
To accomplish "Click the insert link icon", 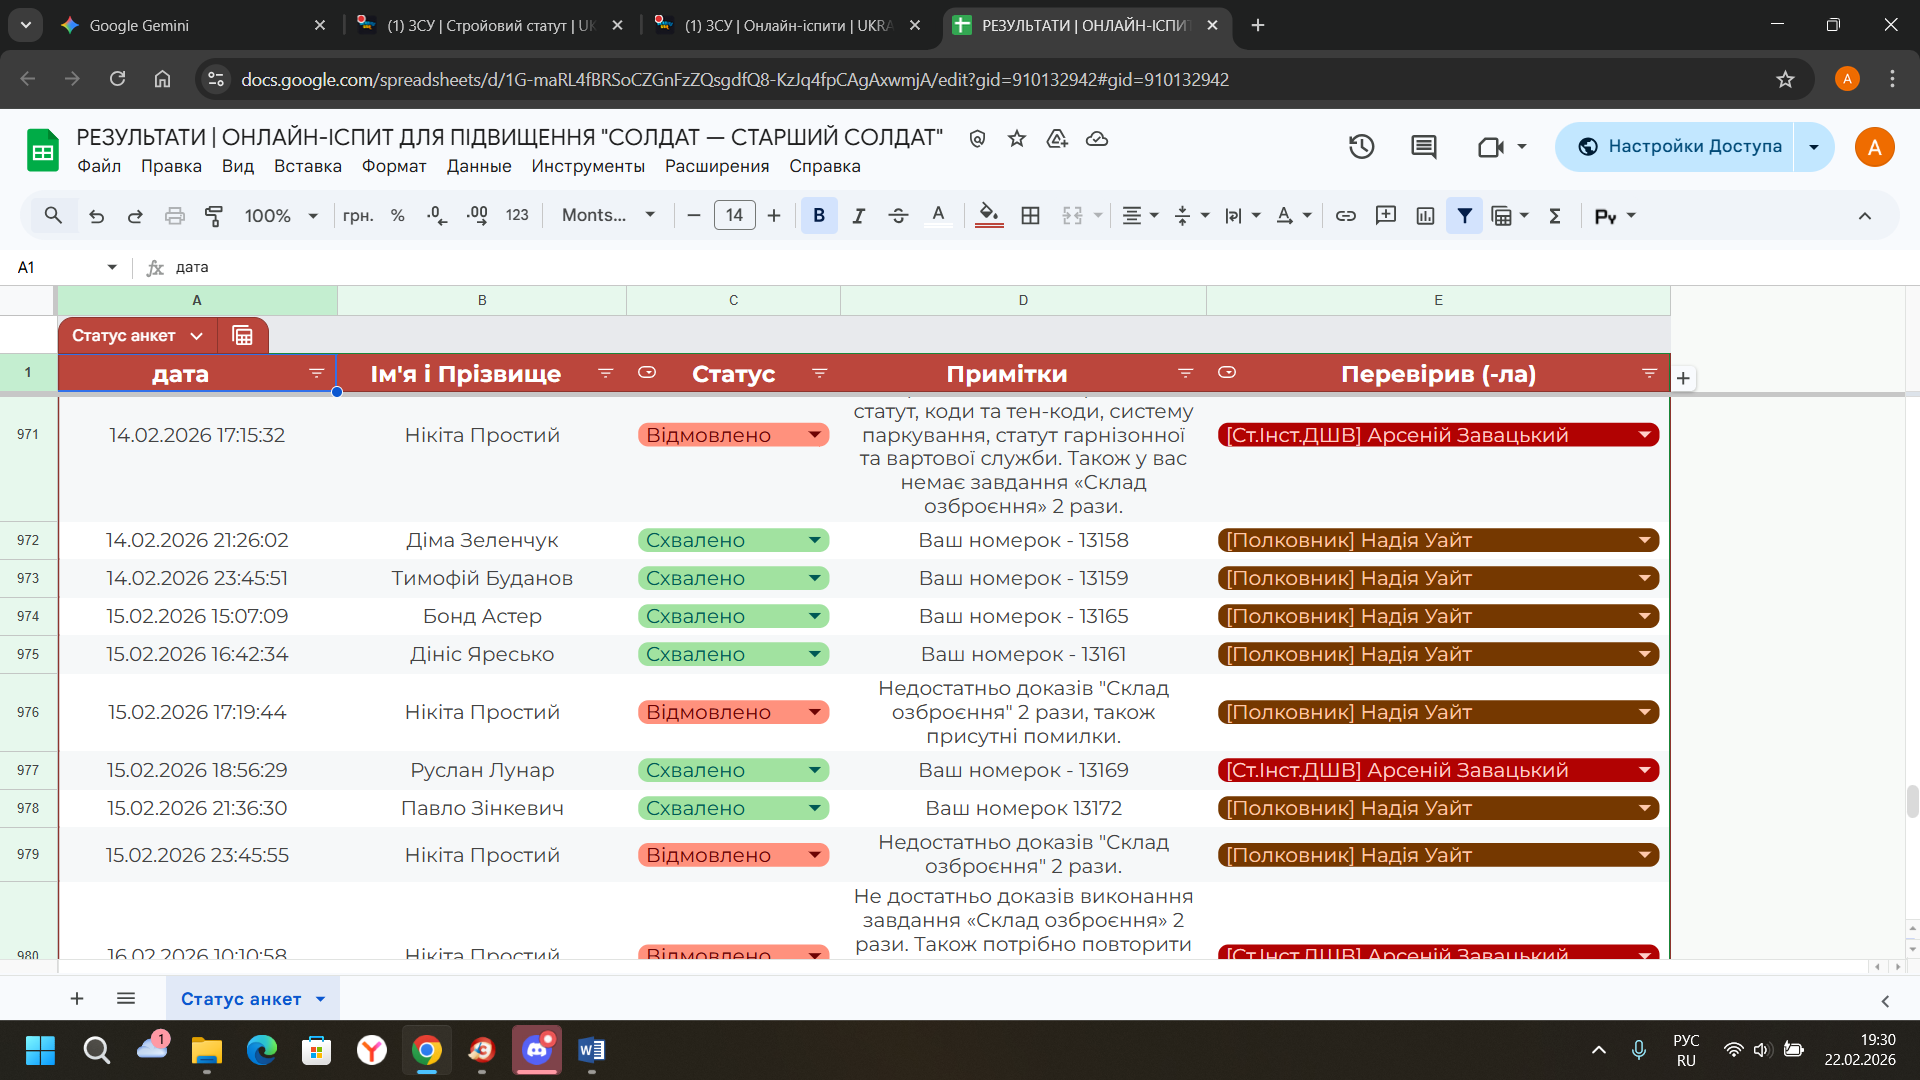I will (1345, 215).
